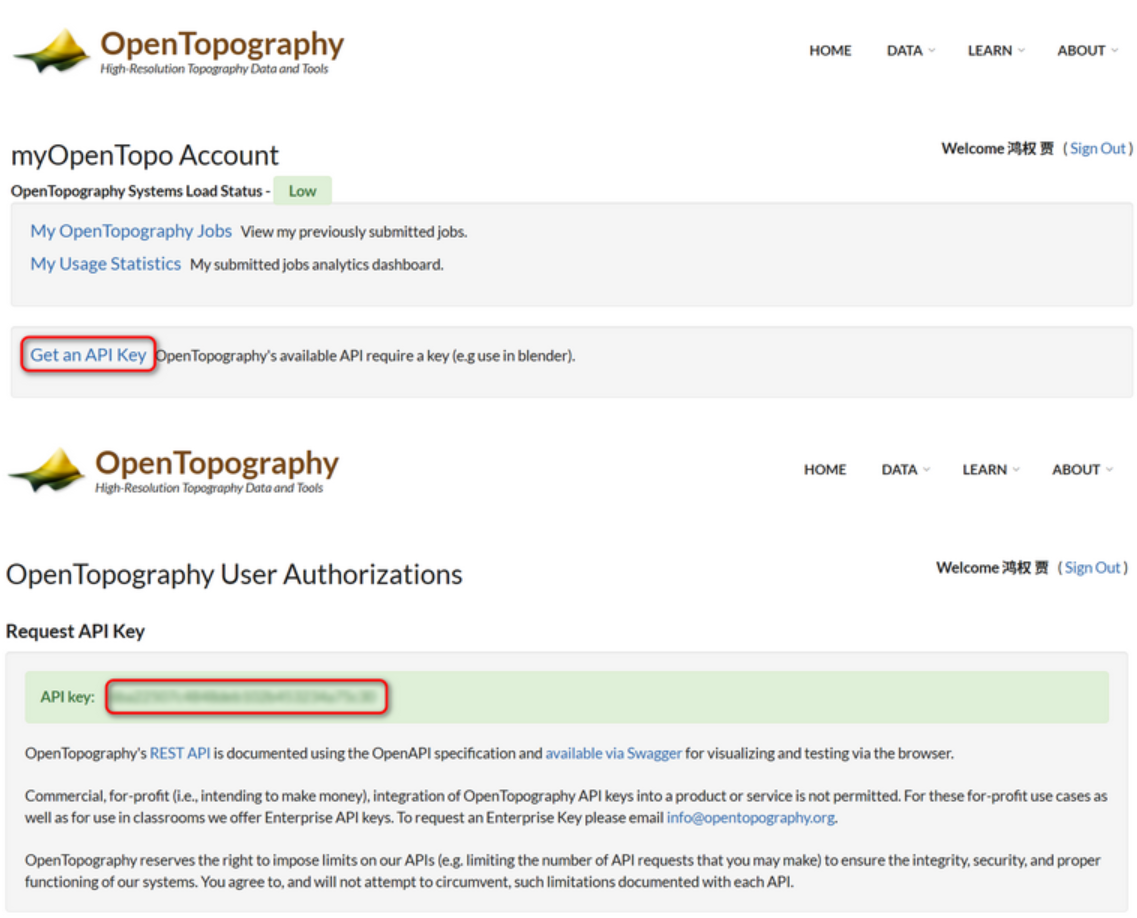This screenshot has width=1137, height=918.
Task: Click the Request API Key heading
Action: coord(75,632)
